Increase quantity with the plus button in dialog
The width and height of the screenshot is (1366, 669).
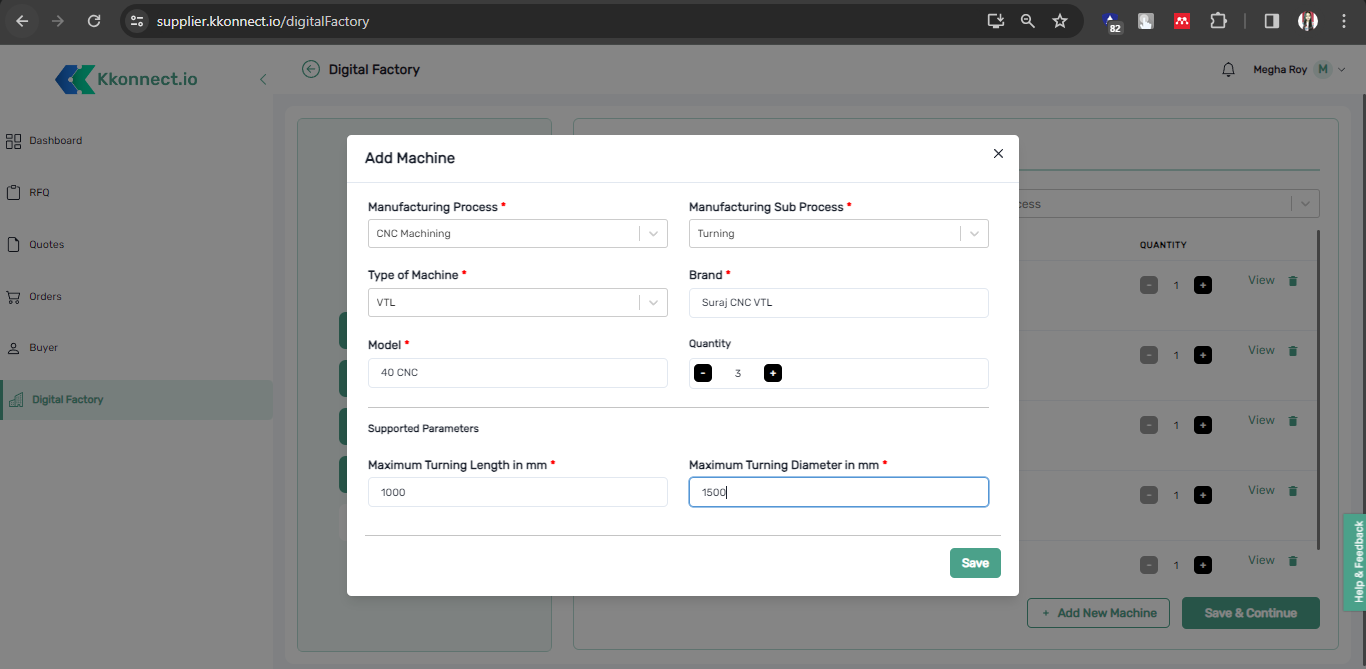(x=773, y=373)
